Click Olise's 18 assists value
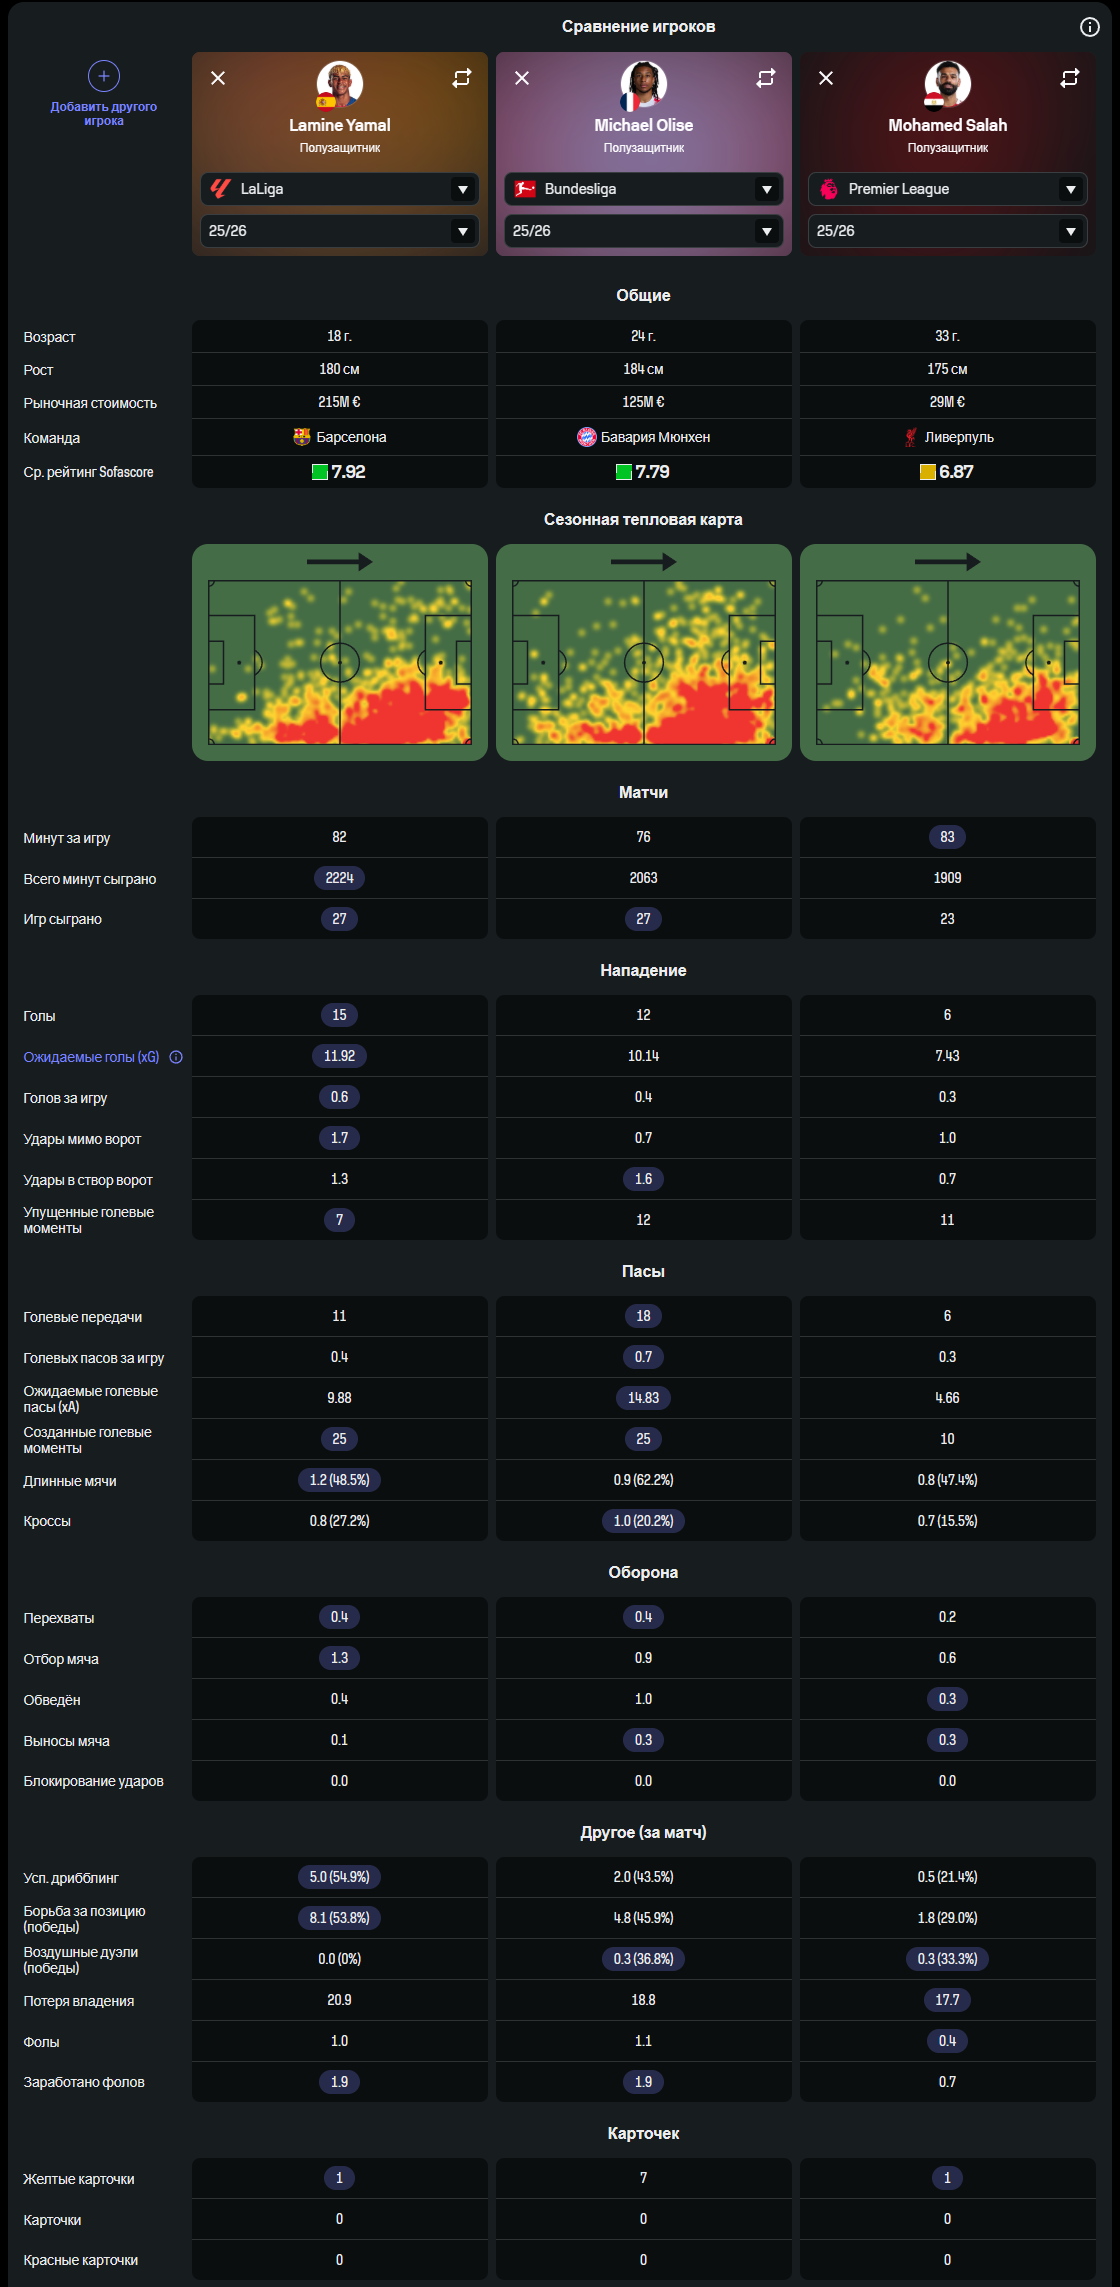1120x2287 pixels. [644, 1316]
